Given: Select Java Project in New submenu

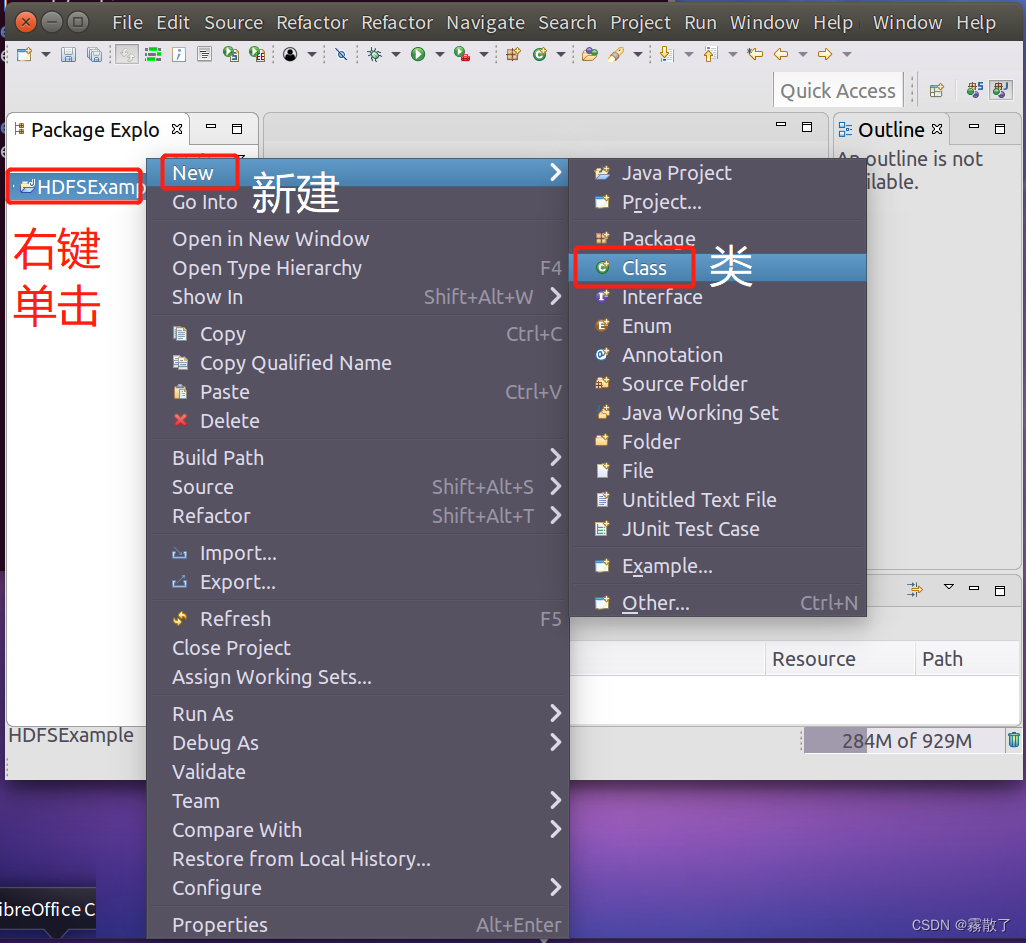Looking at the screenshot, I should (x=718, y=173).
